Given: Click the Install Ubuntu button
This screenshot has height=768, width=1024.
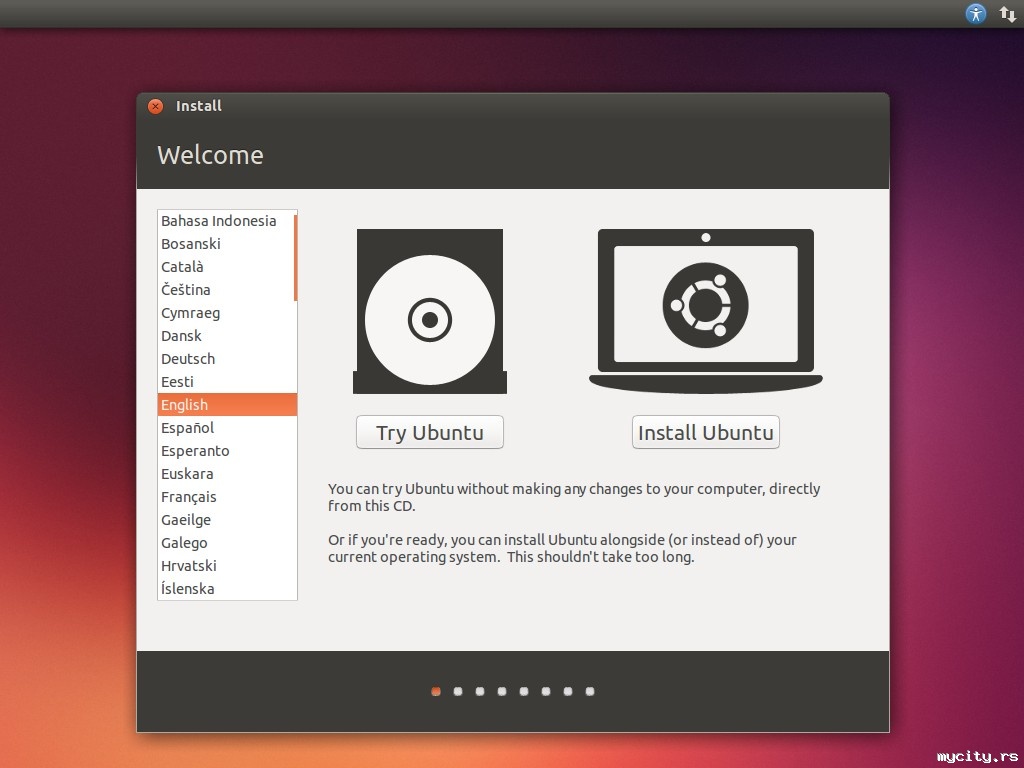Looking at the screenshot, I should tap(705, 432).
